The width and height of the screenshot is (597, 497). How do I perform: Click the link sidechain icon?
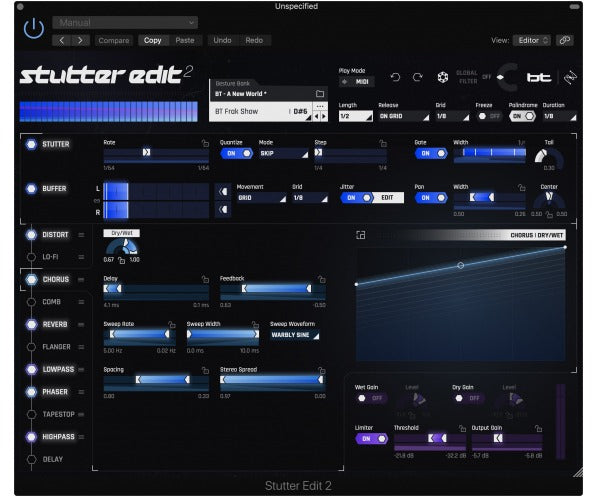[565, 40]
